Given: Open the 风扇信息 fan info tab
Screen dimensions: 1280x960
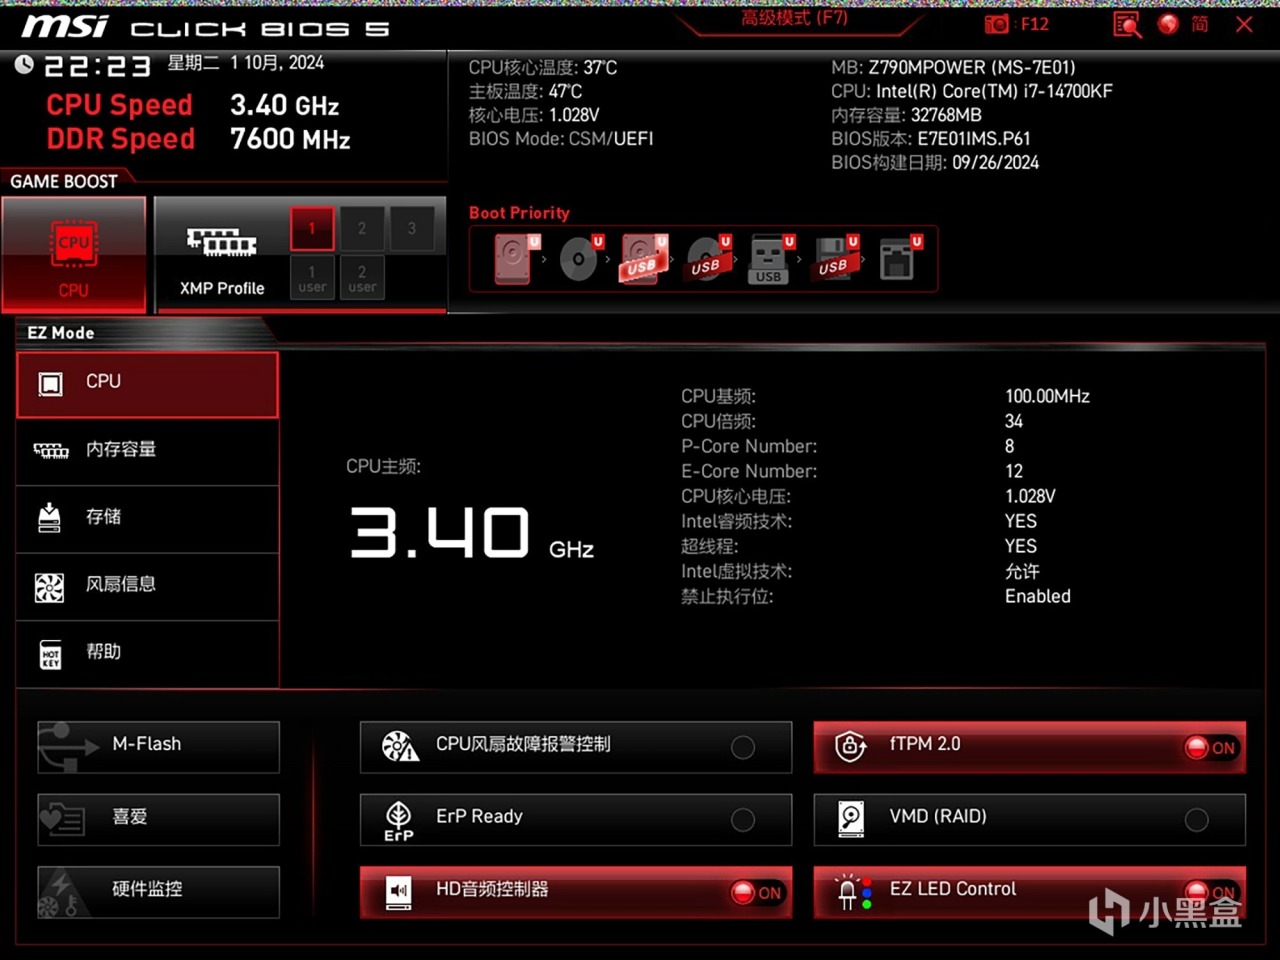Looking at the screenshot, I should click(147, 586).
